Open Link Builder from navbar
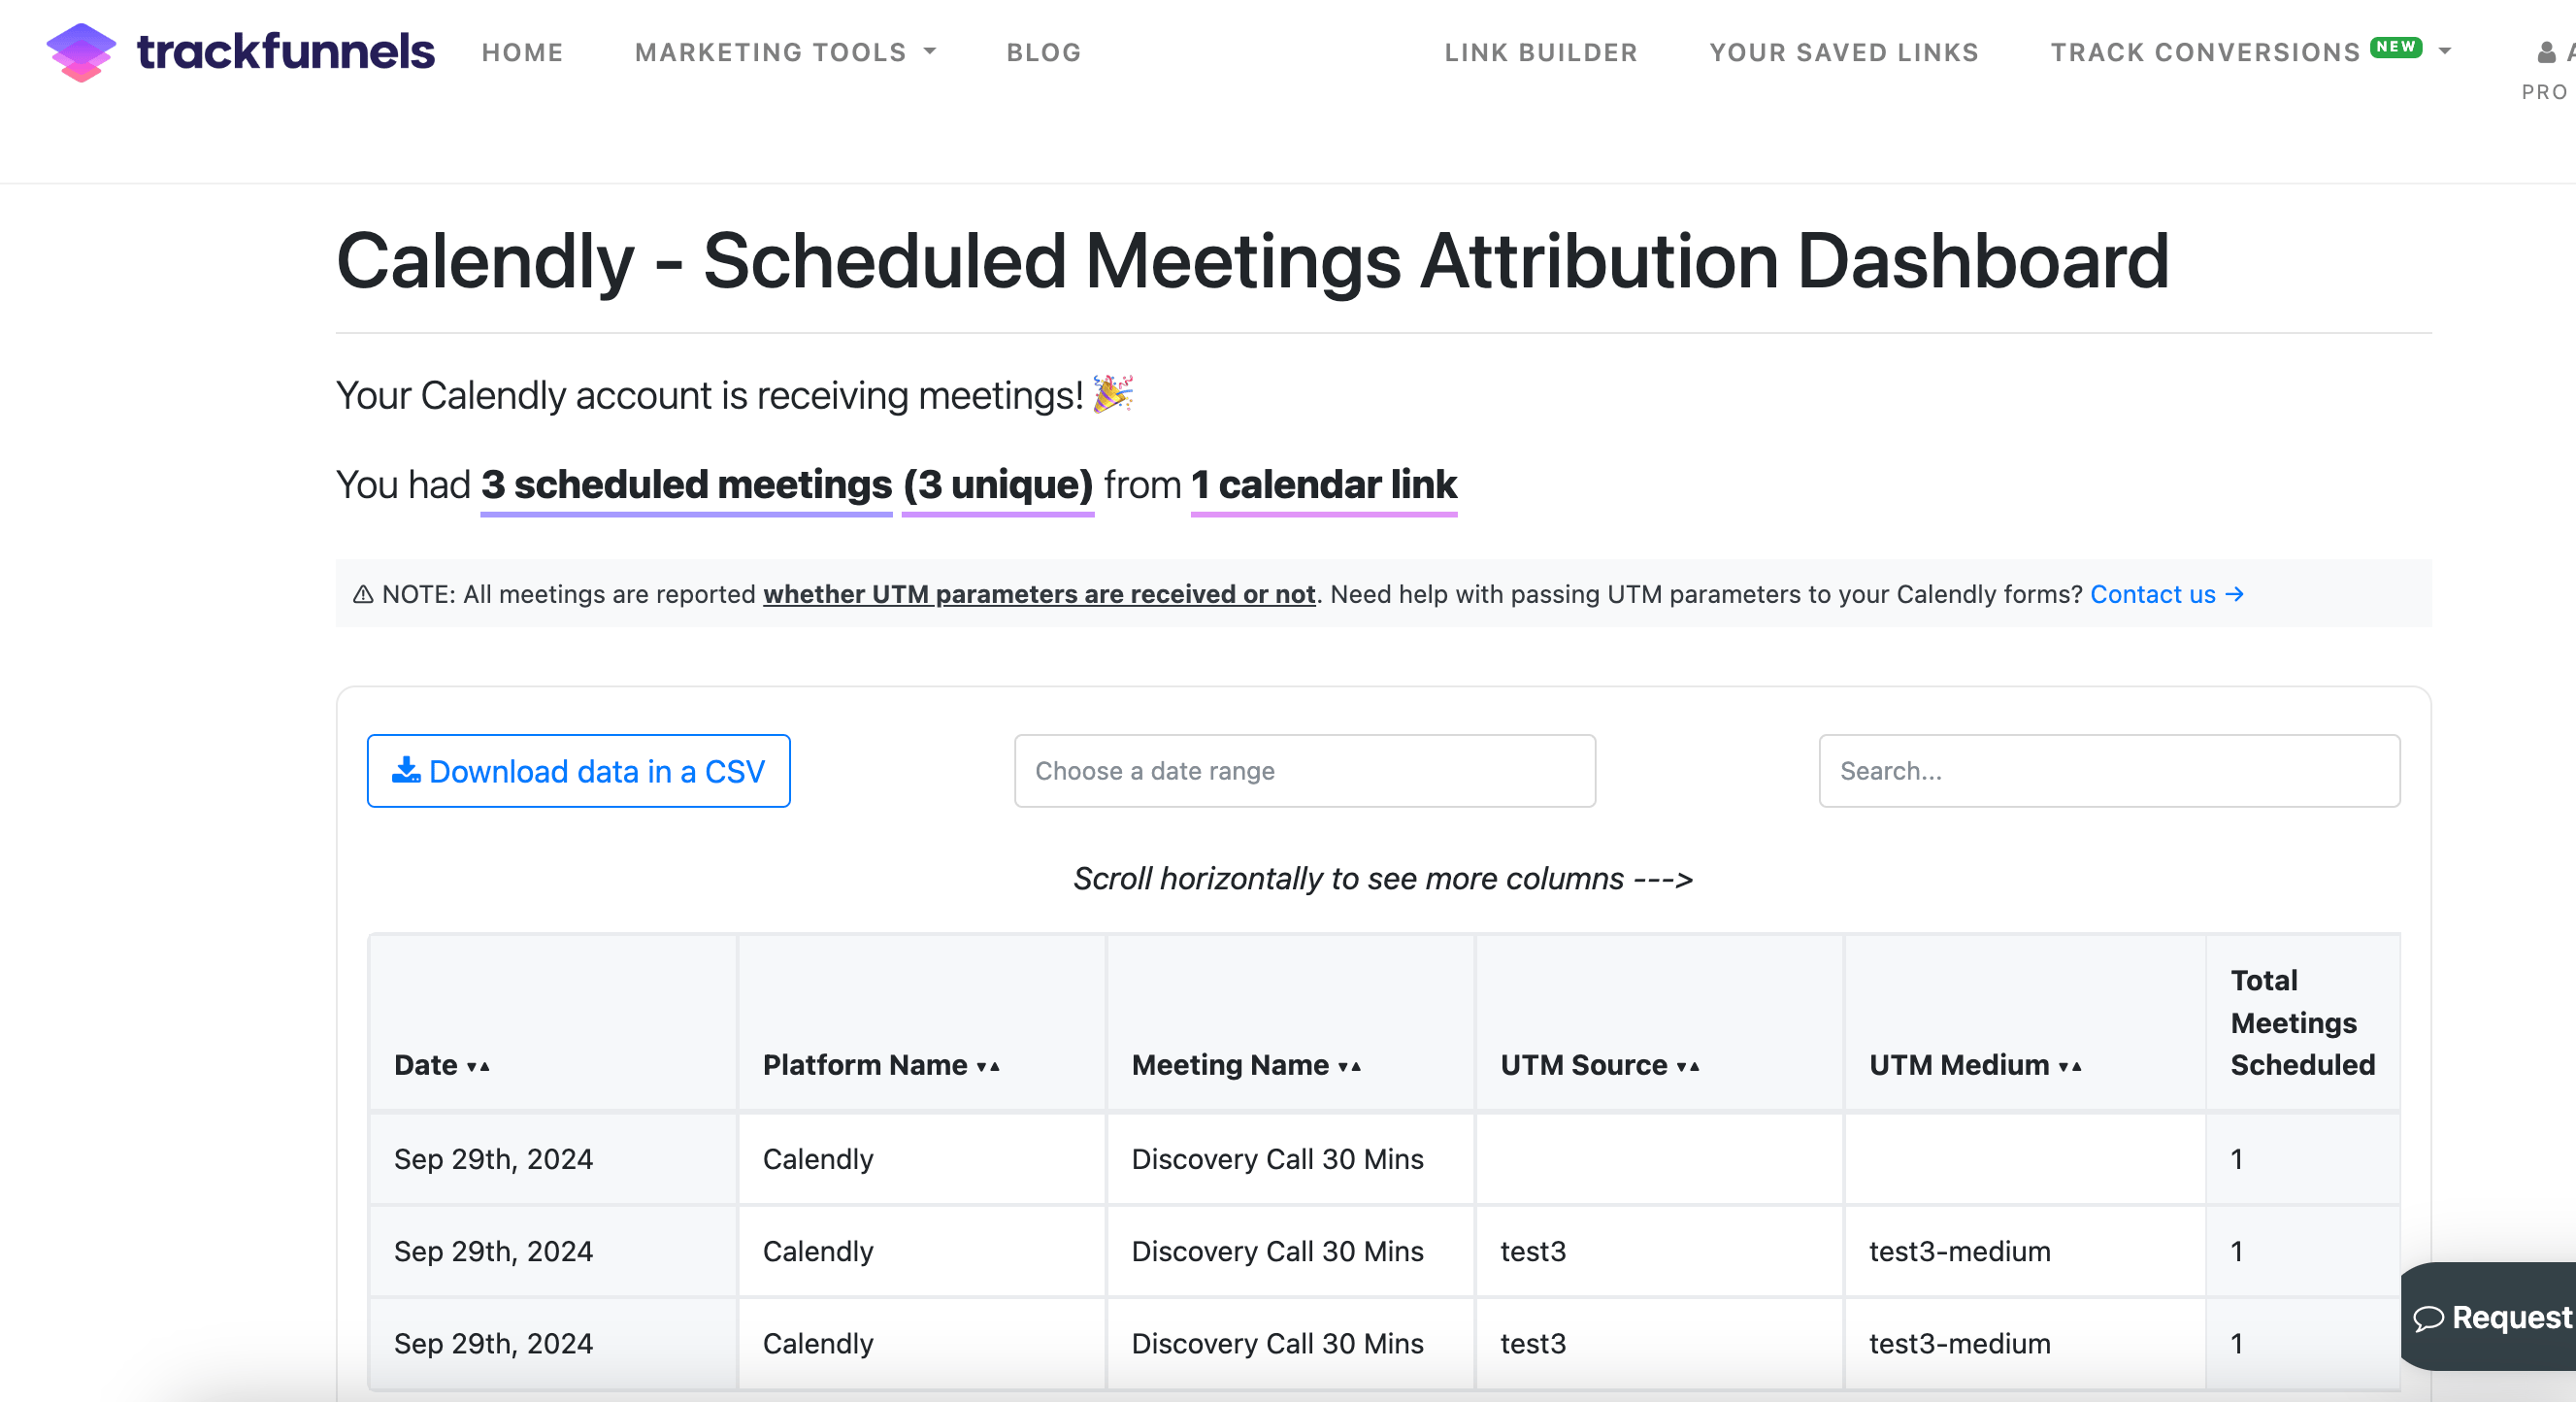The image size is (2576, 1402). (1540, 52)
